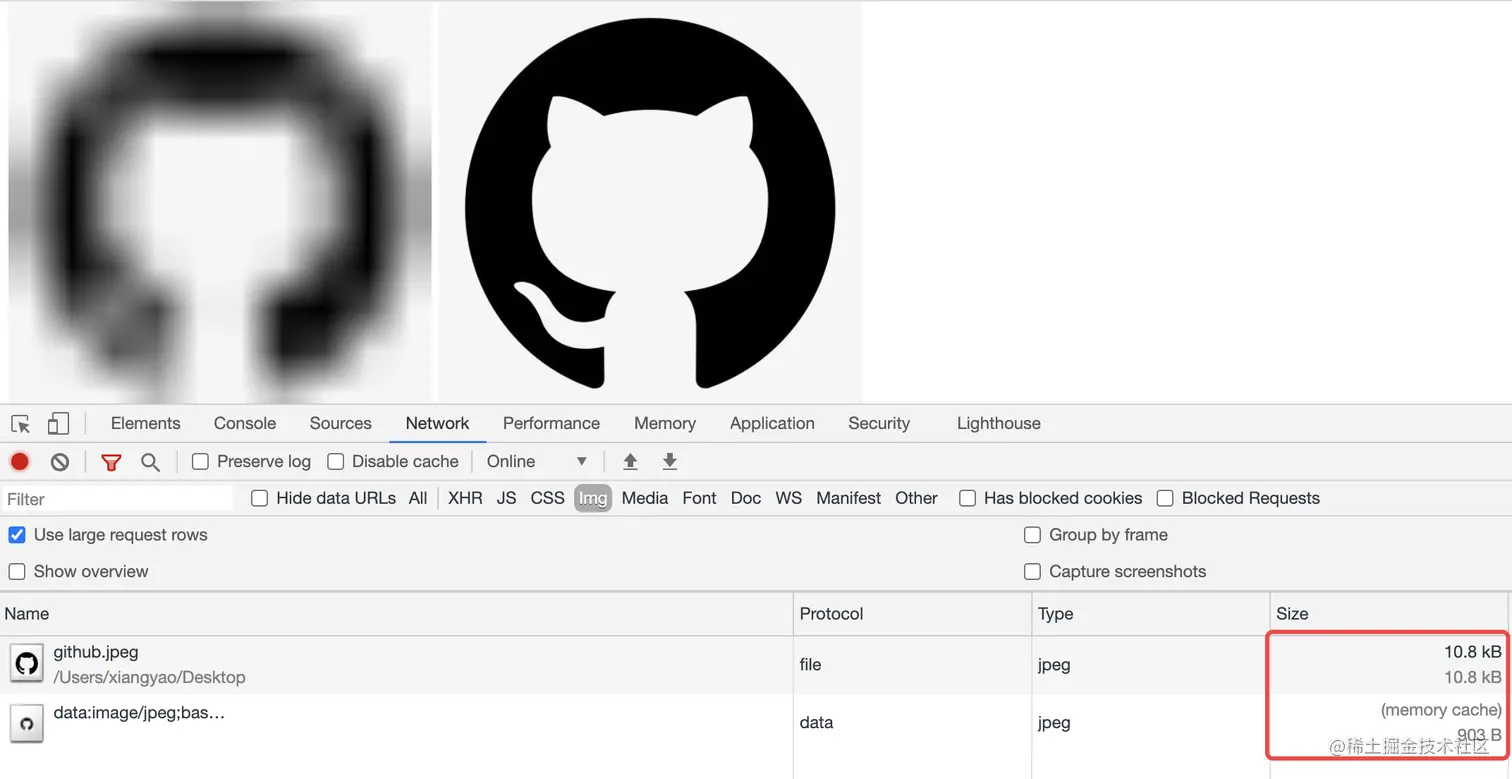The height and width of the screenshot is (779, 1512).
Task: Open network search with magnifier icon
Action: point(150,462)
